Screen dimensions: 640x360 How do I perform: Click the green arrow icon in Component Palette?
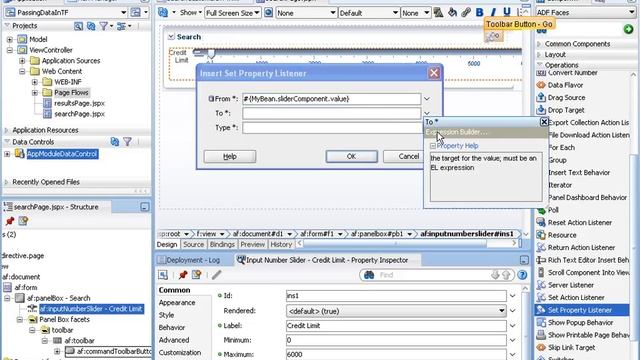(628, 29)
